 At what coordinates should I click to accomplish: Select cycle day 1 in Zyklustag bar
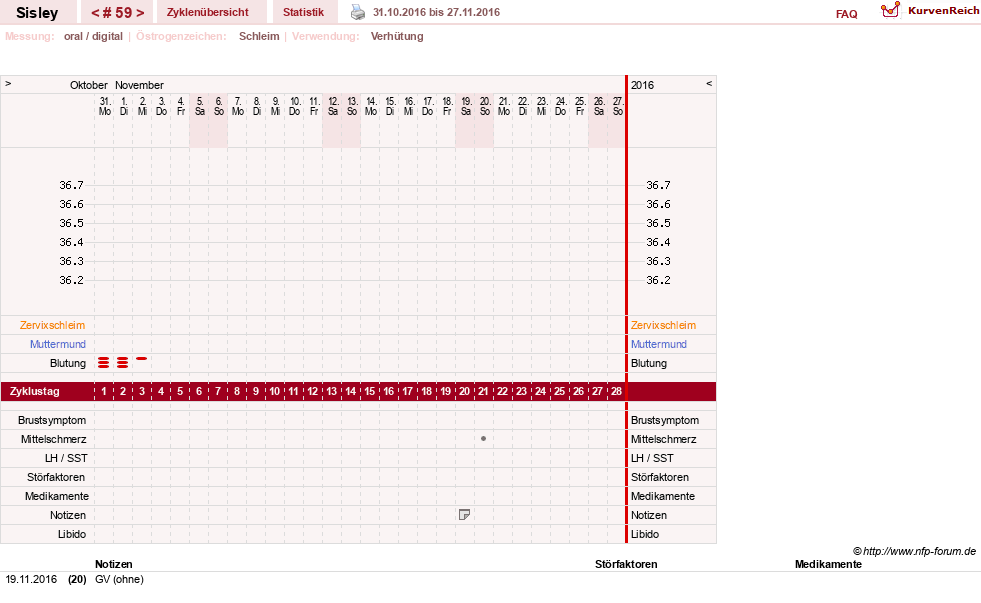pos(104,392)
